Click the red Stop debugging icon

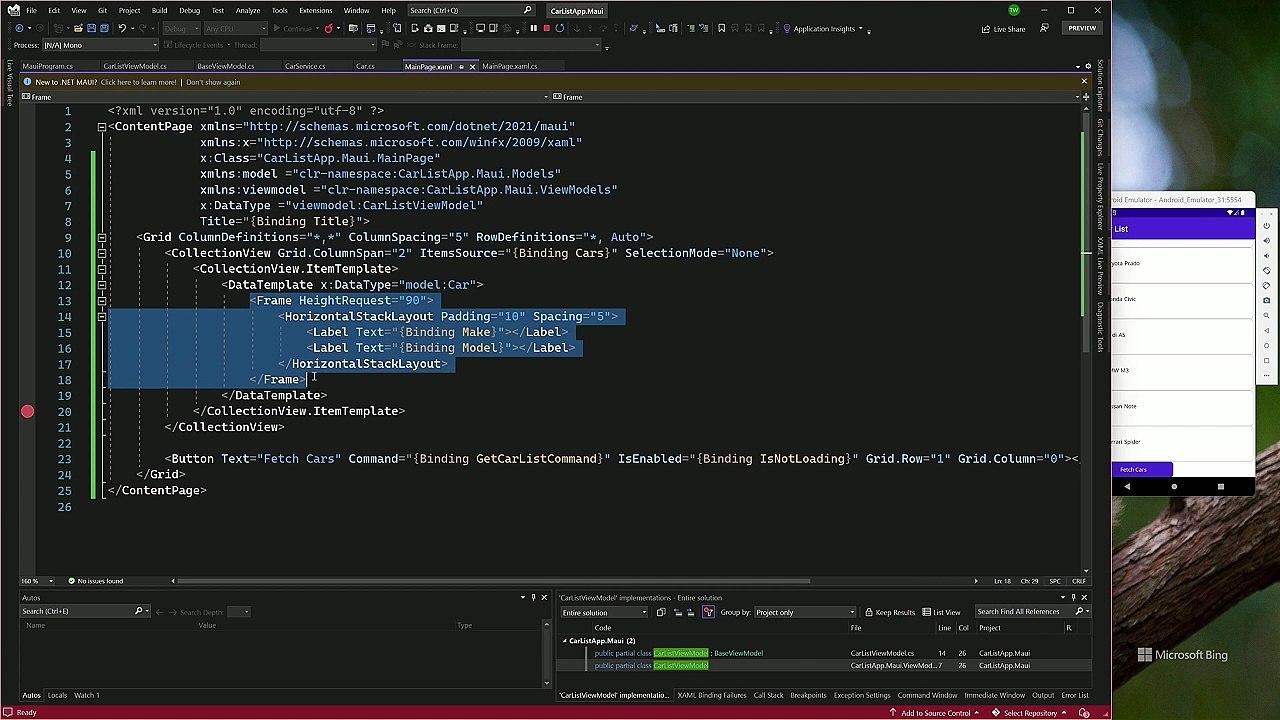(546, 28)
